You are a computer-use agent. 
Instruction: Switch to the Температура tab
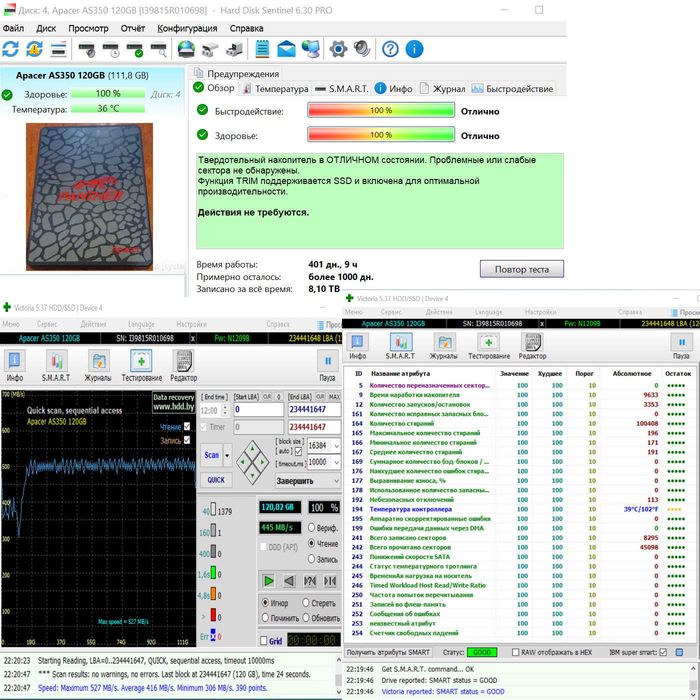(x=275, y=89)
